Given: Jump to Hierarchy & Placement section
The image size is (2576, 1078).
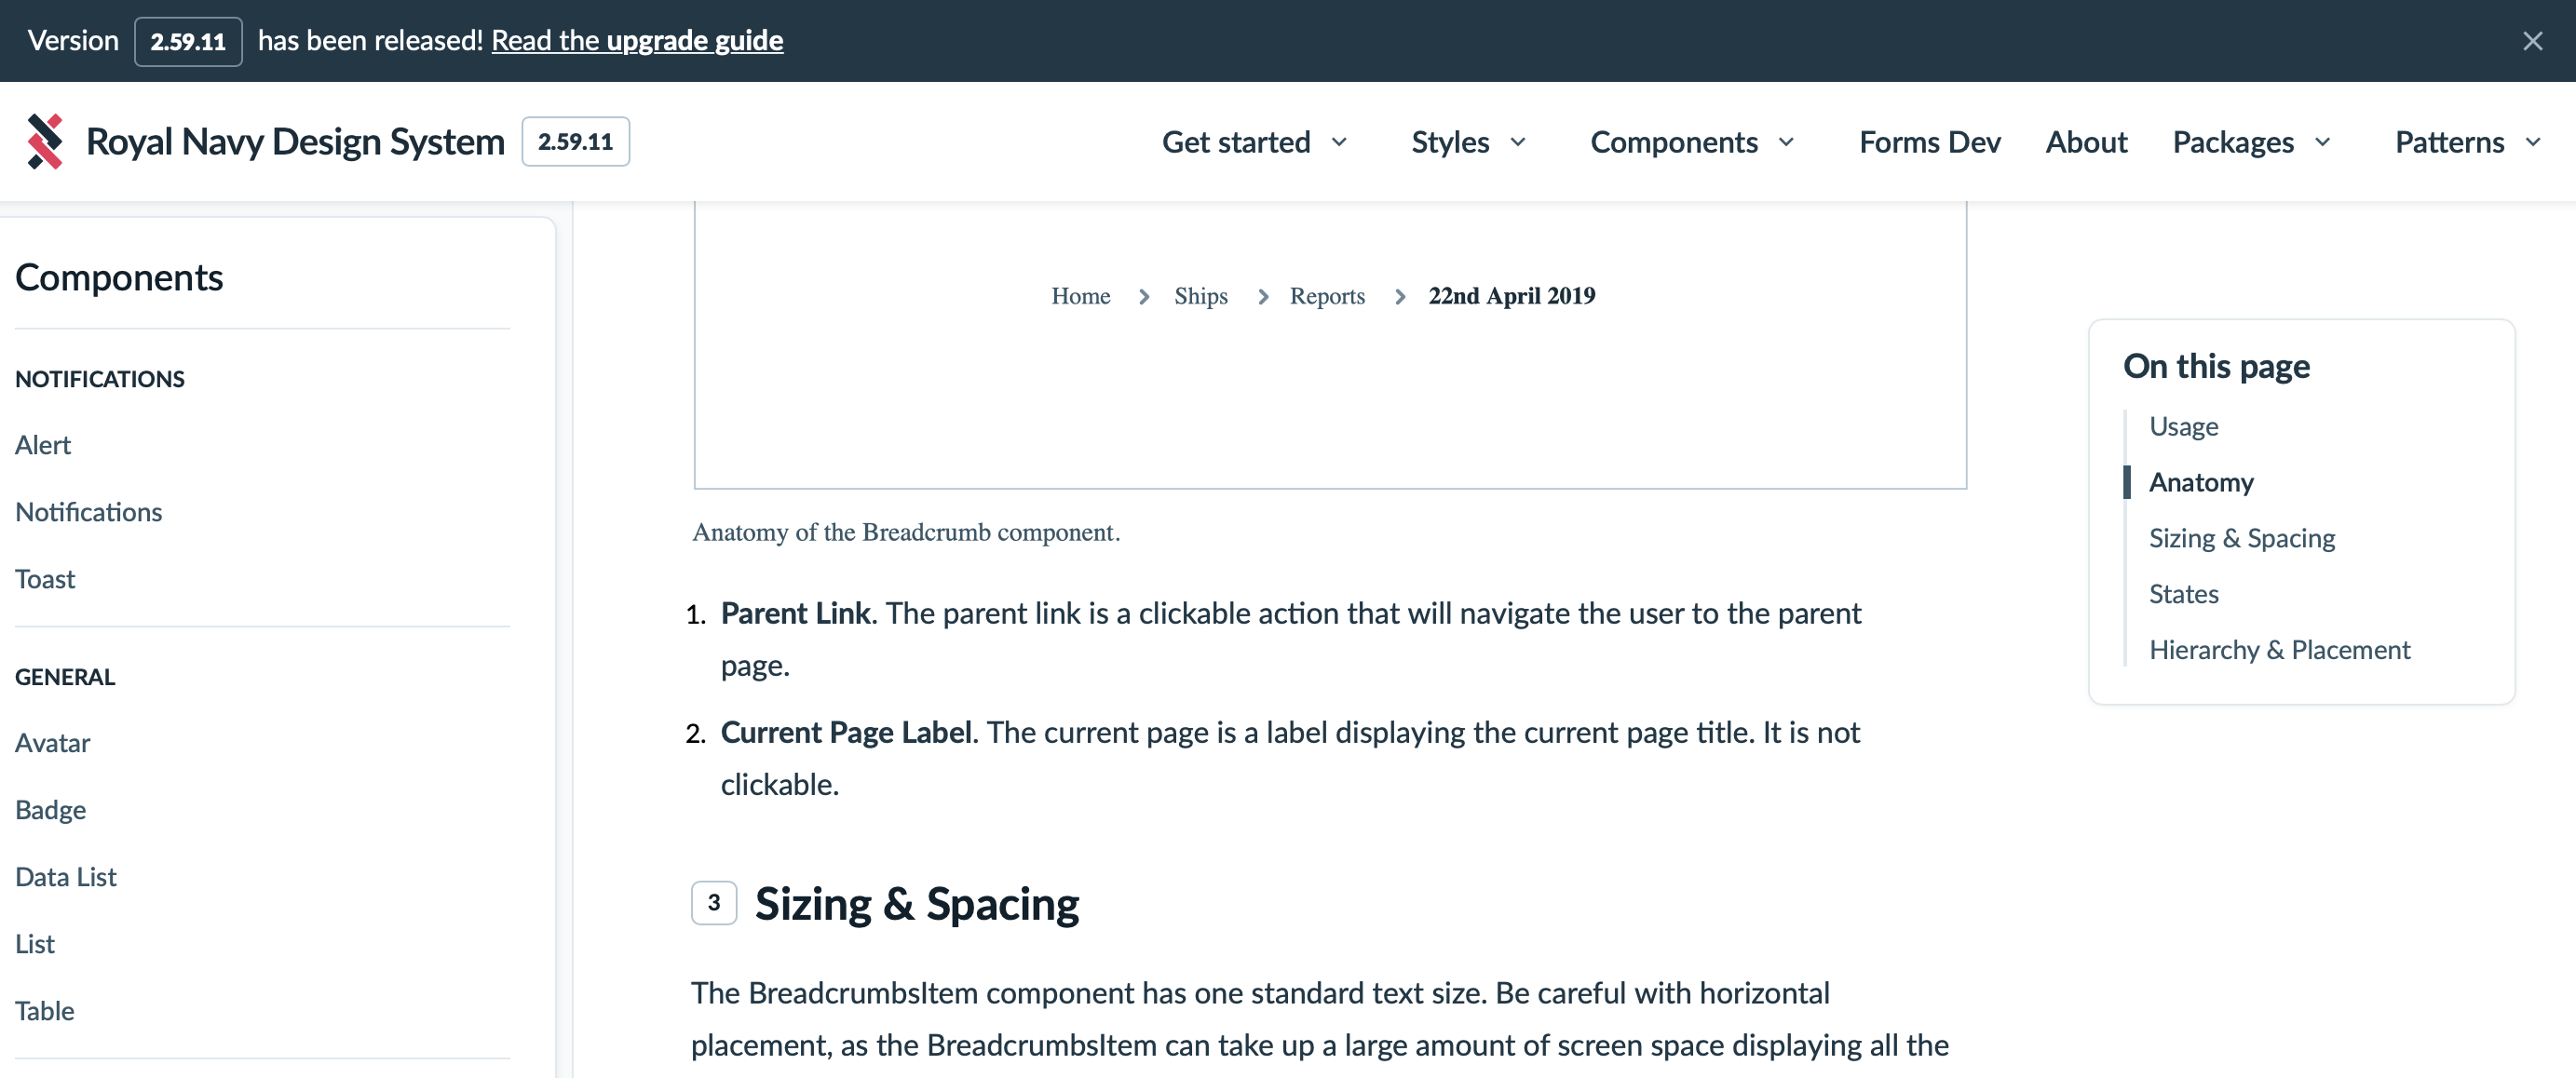Looking at the screenshot, I should point(2279,650).
